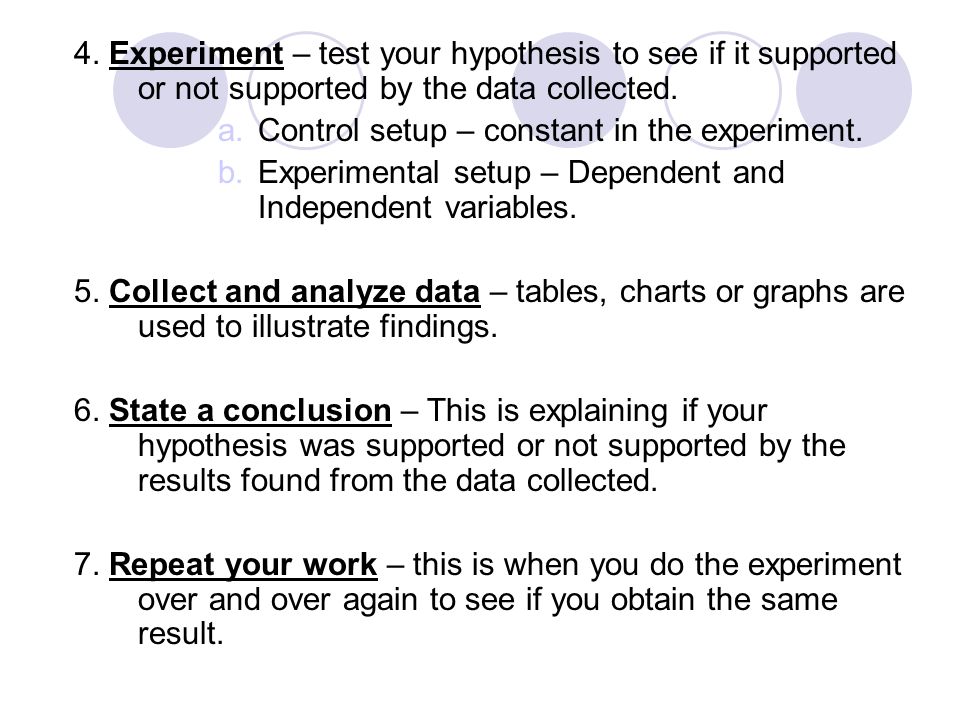The image size is (960, 720).
Task: Click the leftmost filled lavender circle
Action: pos(171,90)
